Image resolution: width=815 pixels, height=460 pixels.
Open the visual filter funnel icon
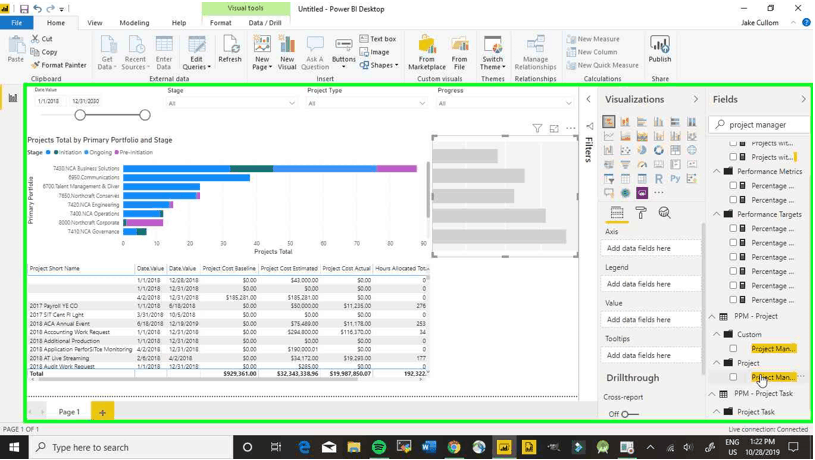pos(537,128)
